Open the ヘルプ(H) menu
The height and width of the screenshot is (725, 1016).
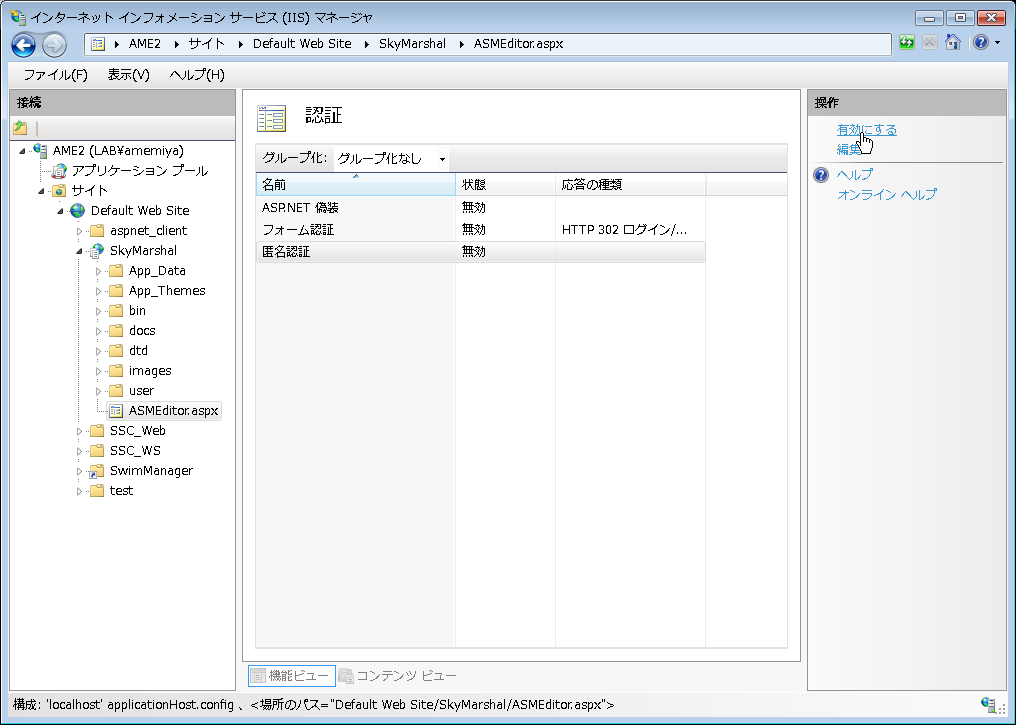(197, 75)
